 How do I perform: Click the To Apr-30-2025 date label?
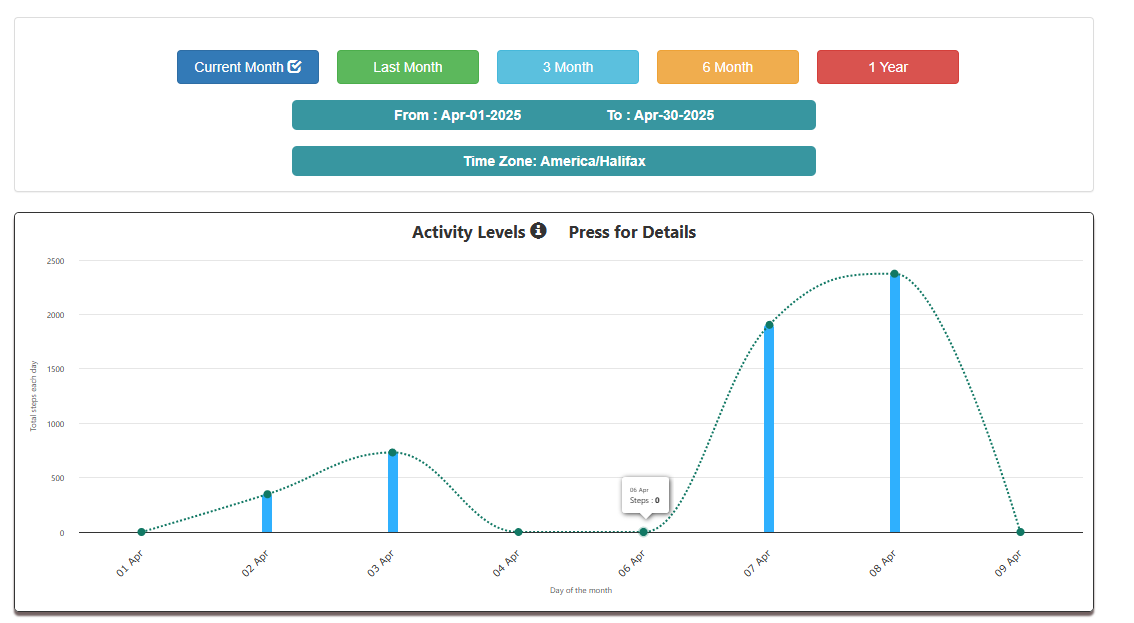(x=660, y=115)
